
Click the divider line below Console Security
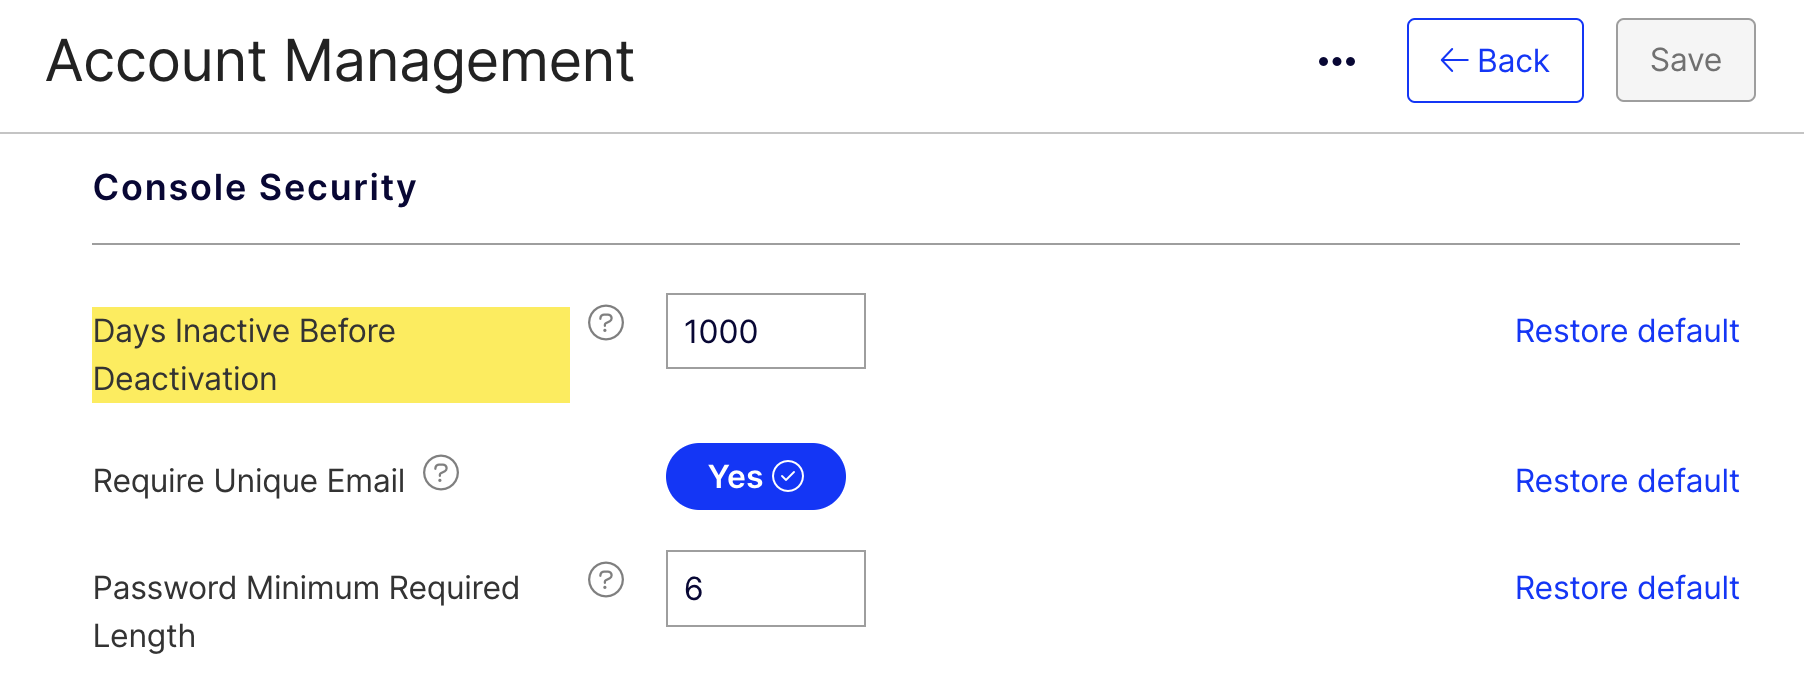click(916, 244)
